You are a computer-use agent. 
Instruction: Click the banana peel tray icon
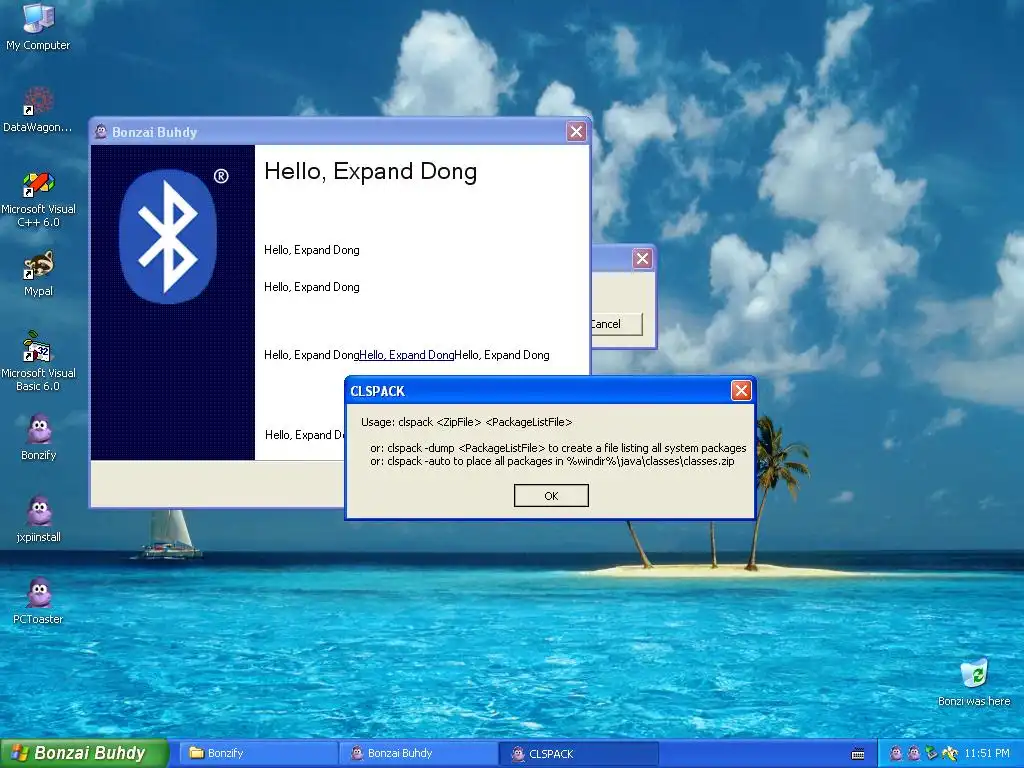950,754
